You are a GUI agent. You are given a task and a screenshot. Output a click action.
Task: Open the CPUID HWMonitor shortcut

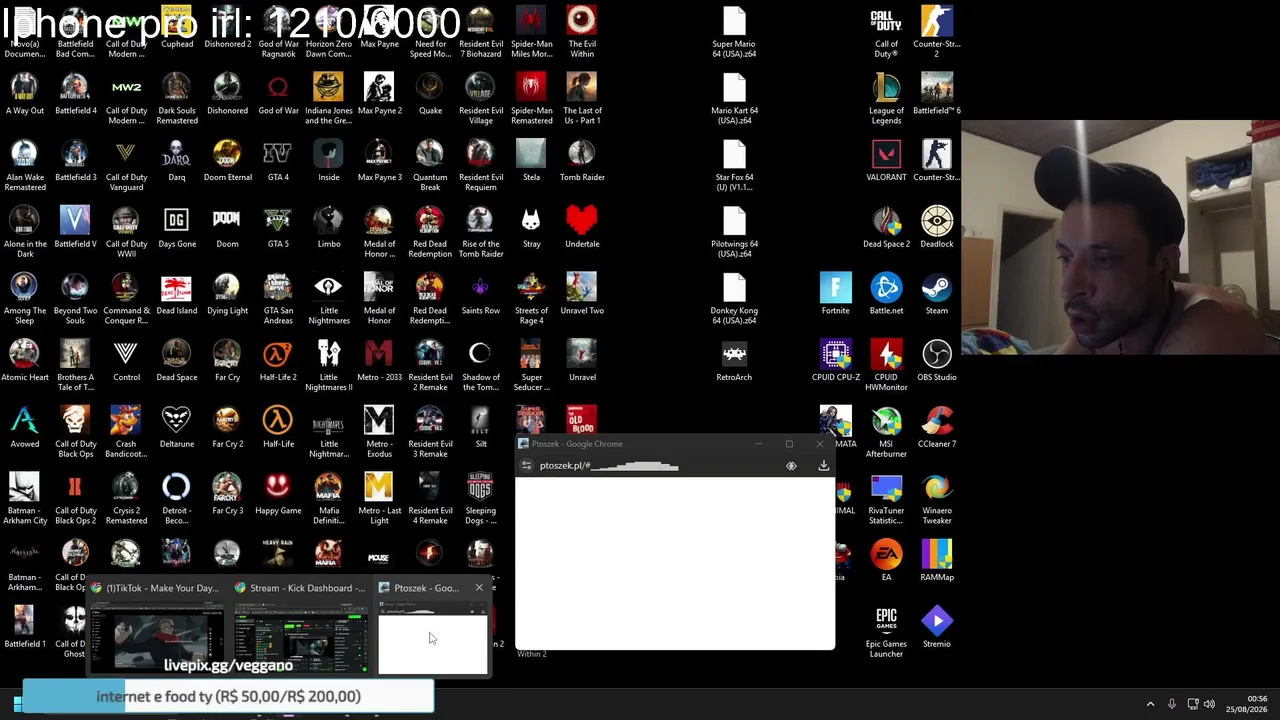tap(886, 364)
